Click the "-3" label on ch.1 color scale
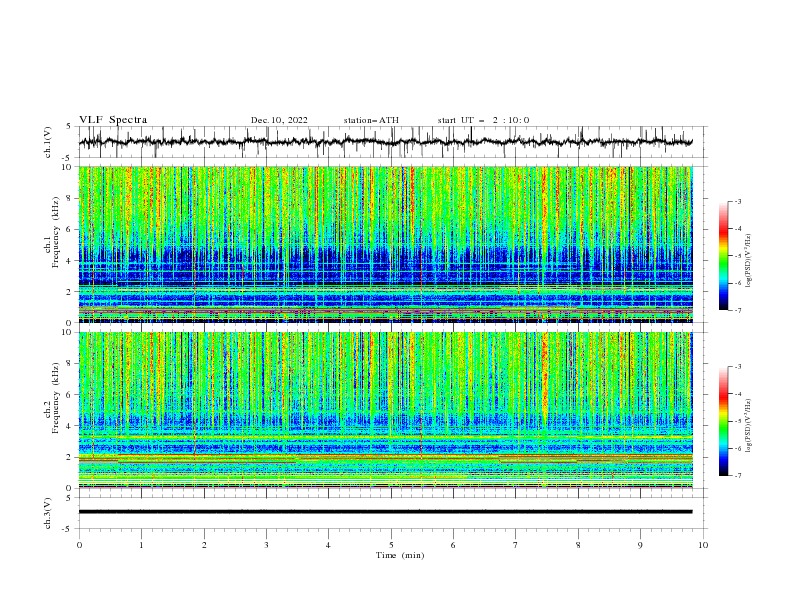792x612 pixels. coord(737,201)
